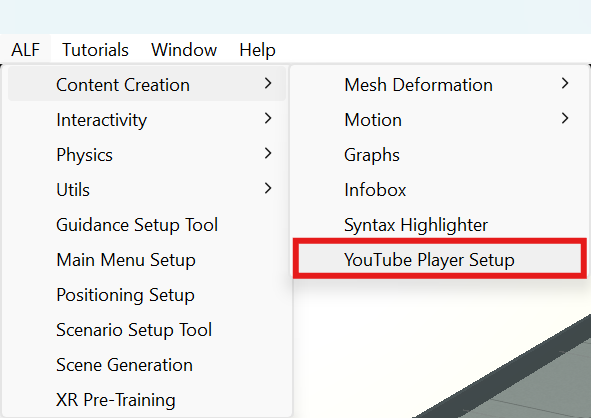Select Graphs from Content Creation
The width and height of the screenshot is (591, 418).
tap(439, 155)
